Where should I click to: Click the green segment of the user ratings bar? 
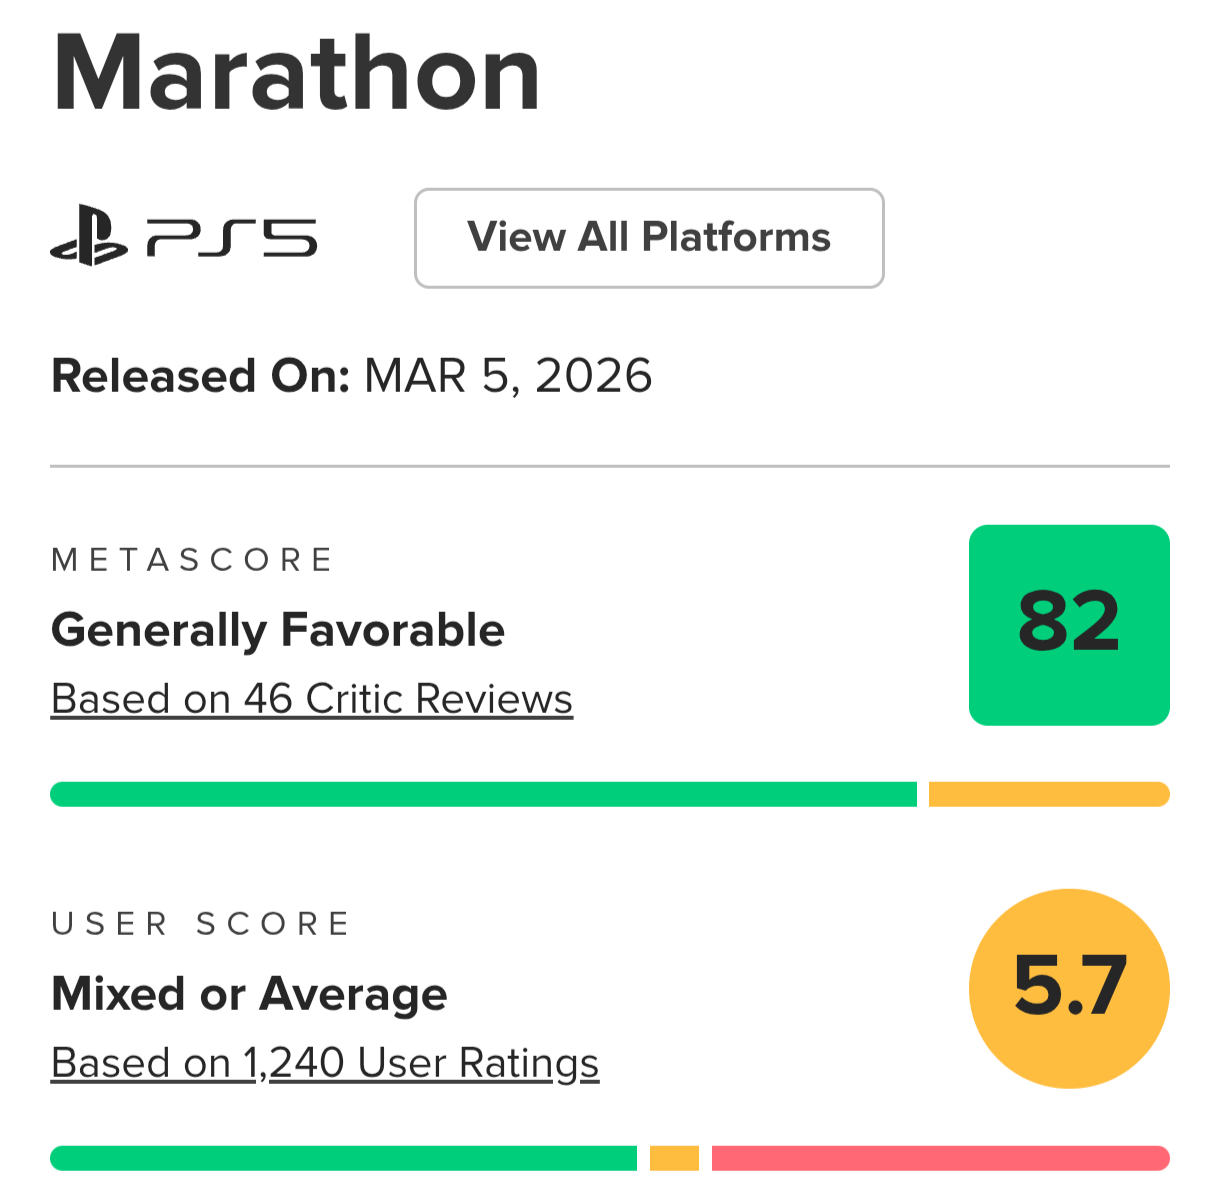click(343, 1158)
